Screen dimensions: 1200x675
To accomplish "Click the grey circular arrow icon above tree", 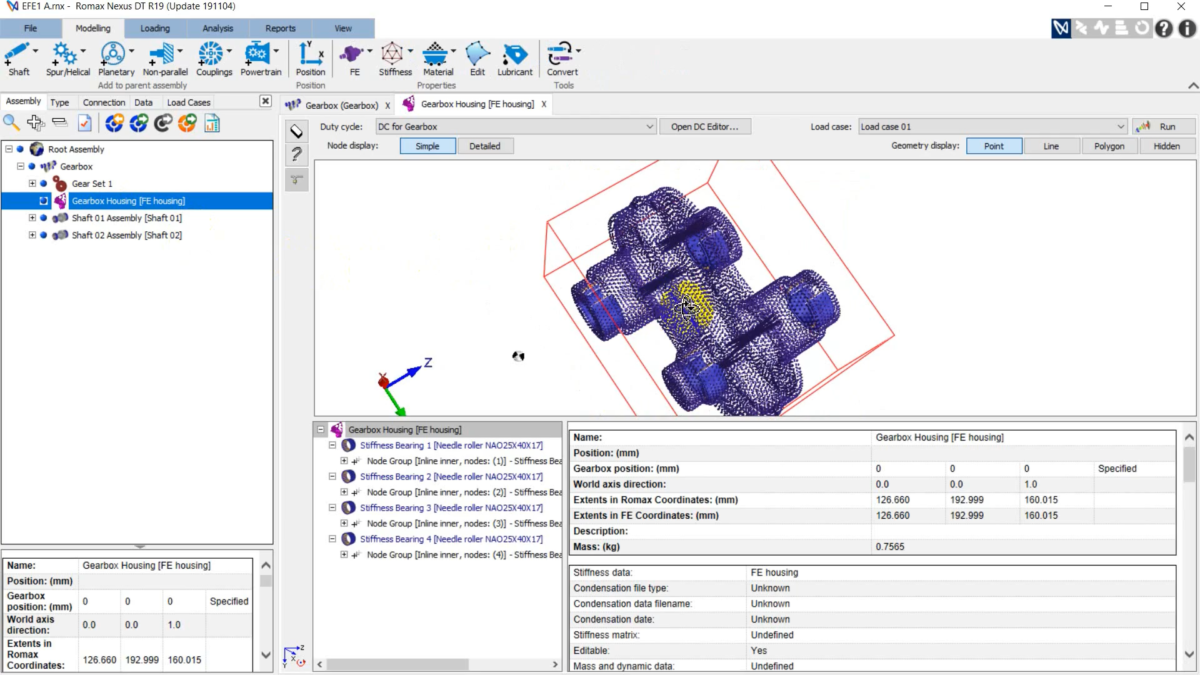I will (163, 123).
